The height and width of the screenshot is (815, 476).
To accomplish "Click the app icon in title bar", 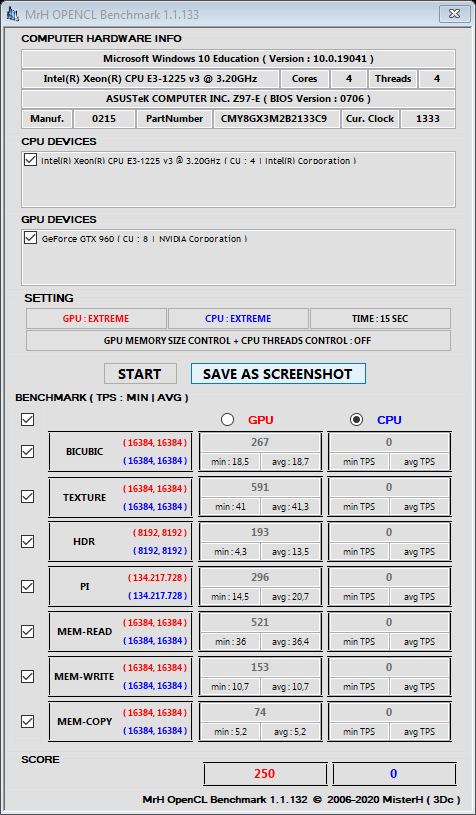I will coord(14,14).
